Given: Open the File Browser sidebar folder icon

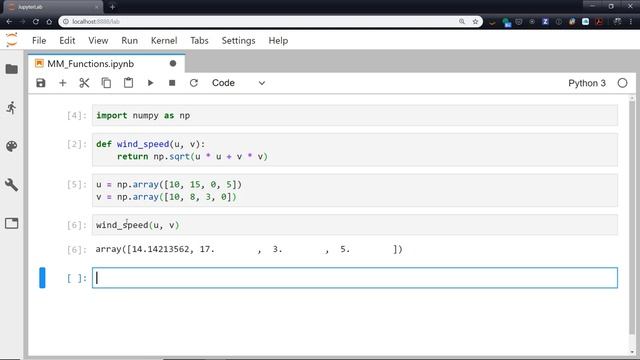Looking at the screenshot, I should pyautogui.click(x=11, y=69).
